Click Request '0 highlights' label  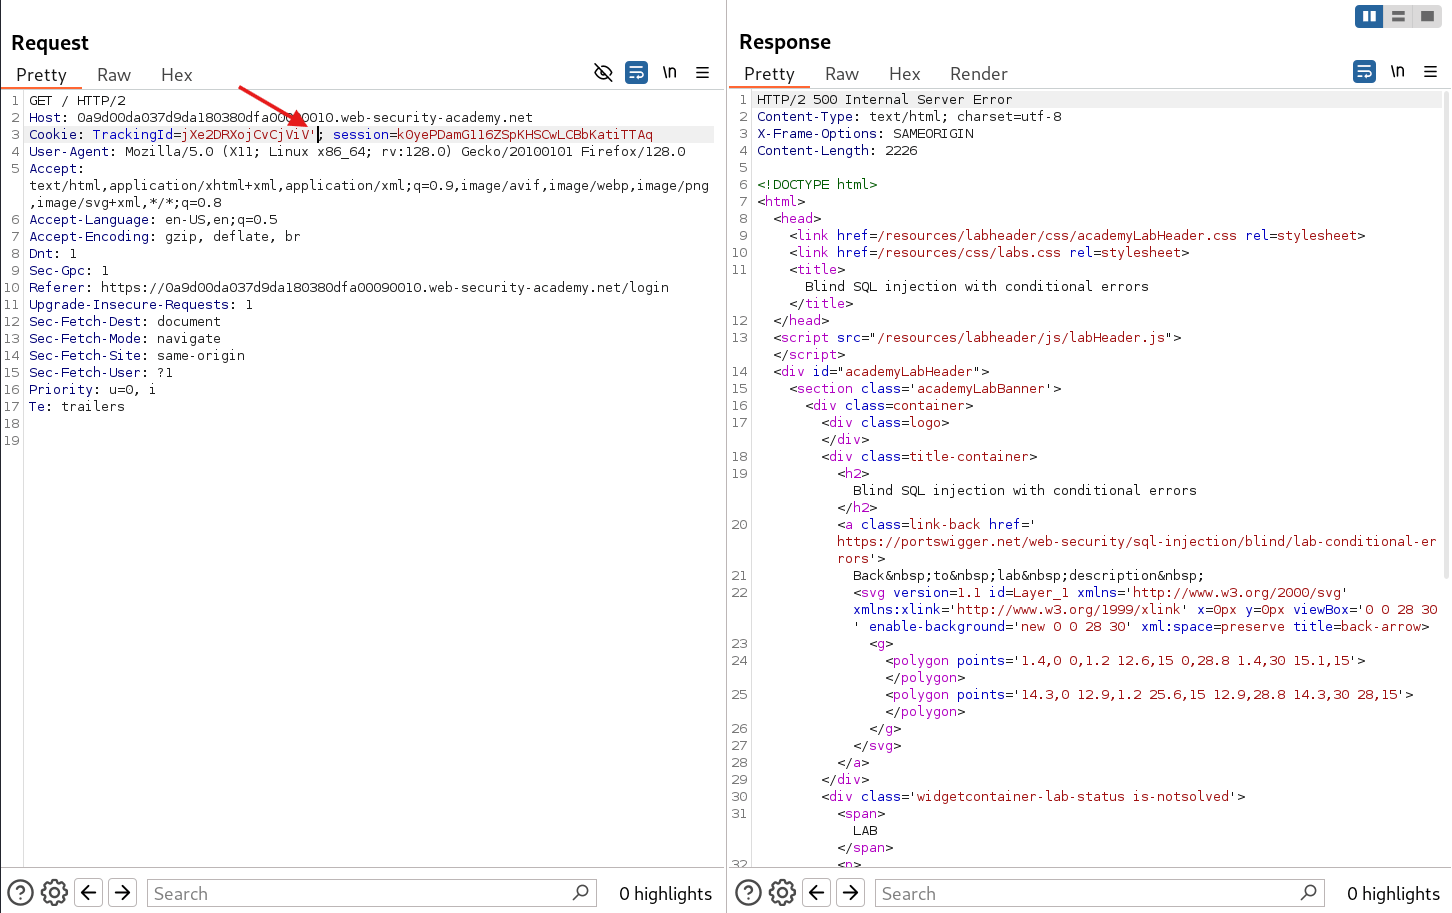(x=665, y=894)
